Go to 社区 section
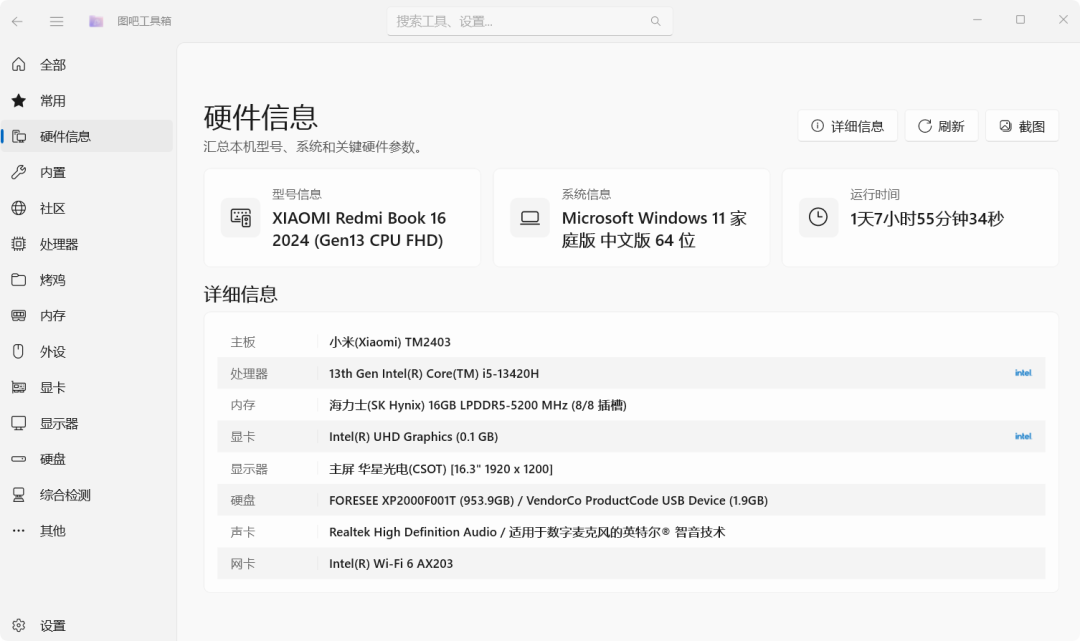The height and width of the screenshot is (641, 1080). click(87, 208)
